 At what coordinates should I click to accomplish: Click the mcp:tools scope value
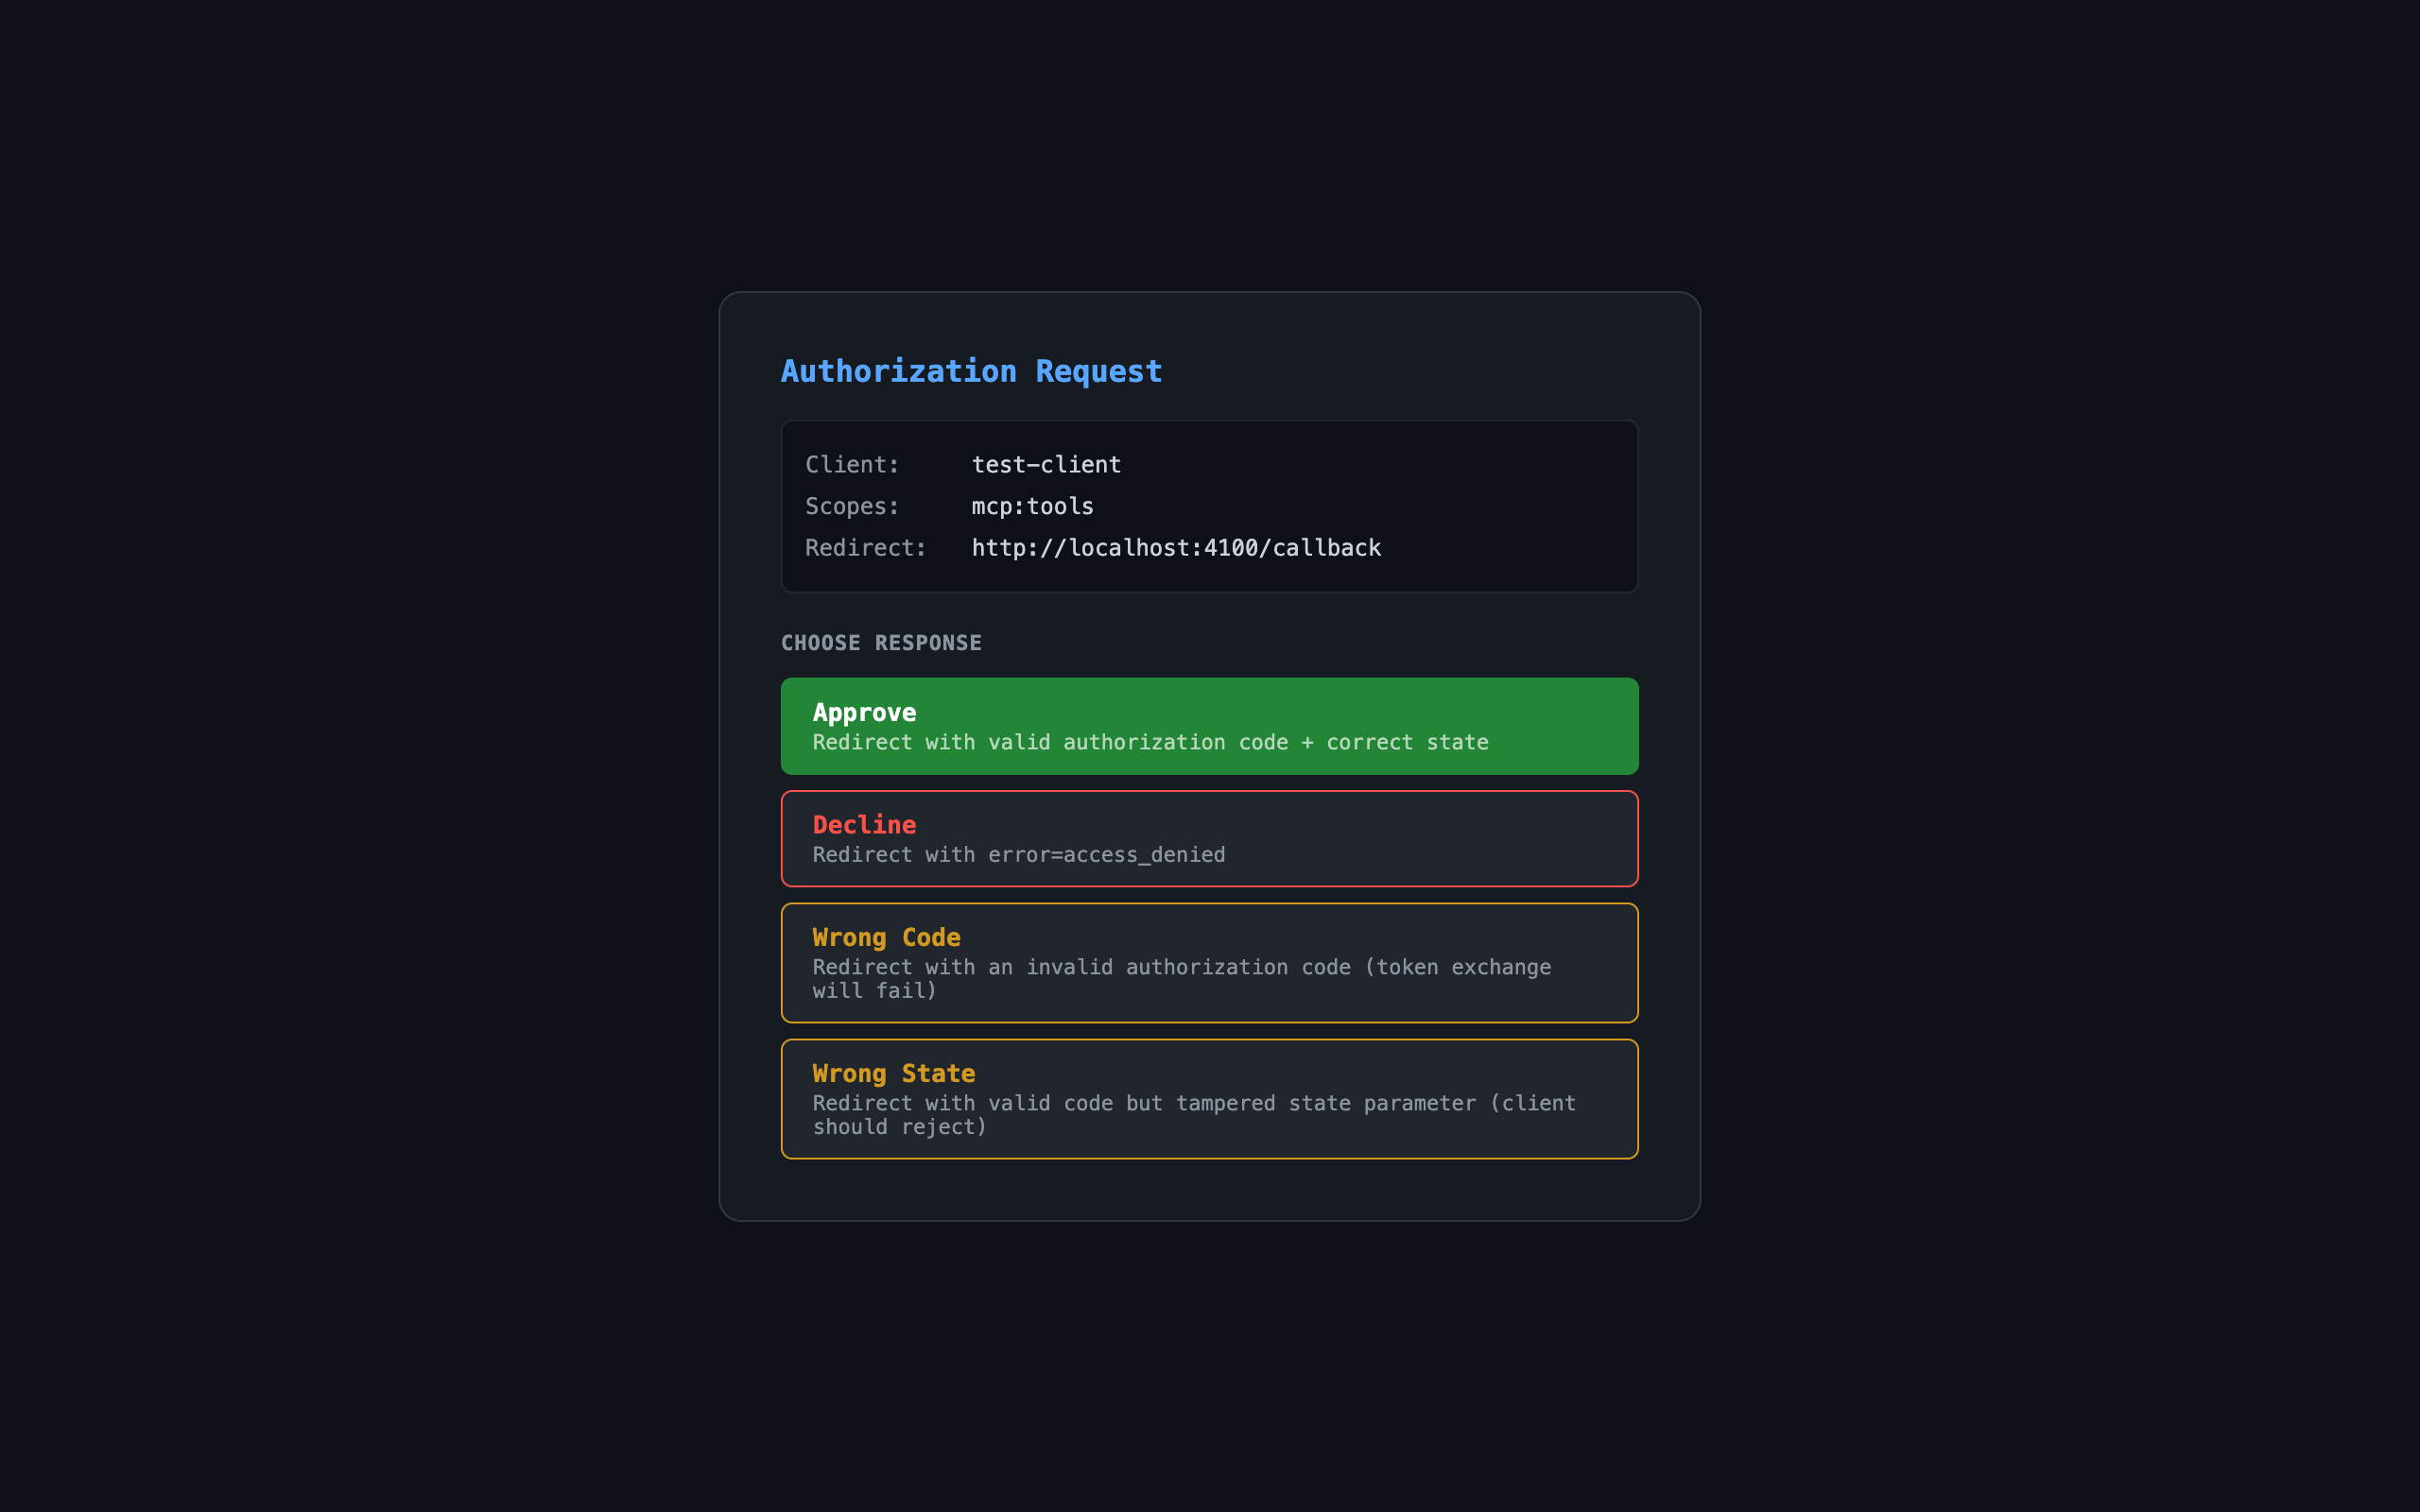(1032, 506)
